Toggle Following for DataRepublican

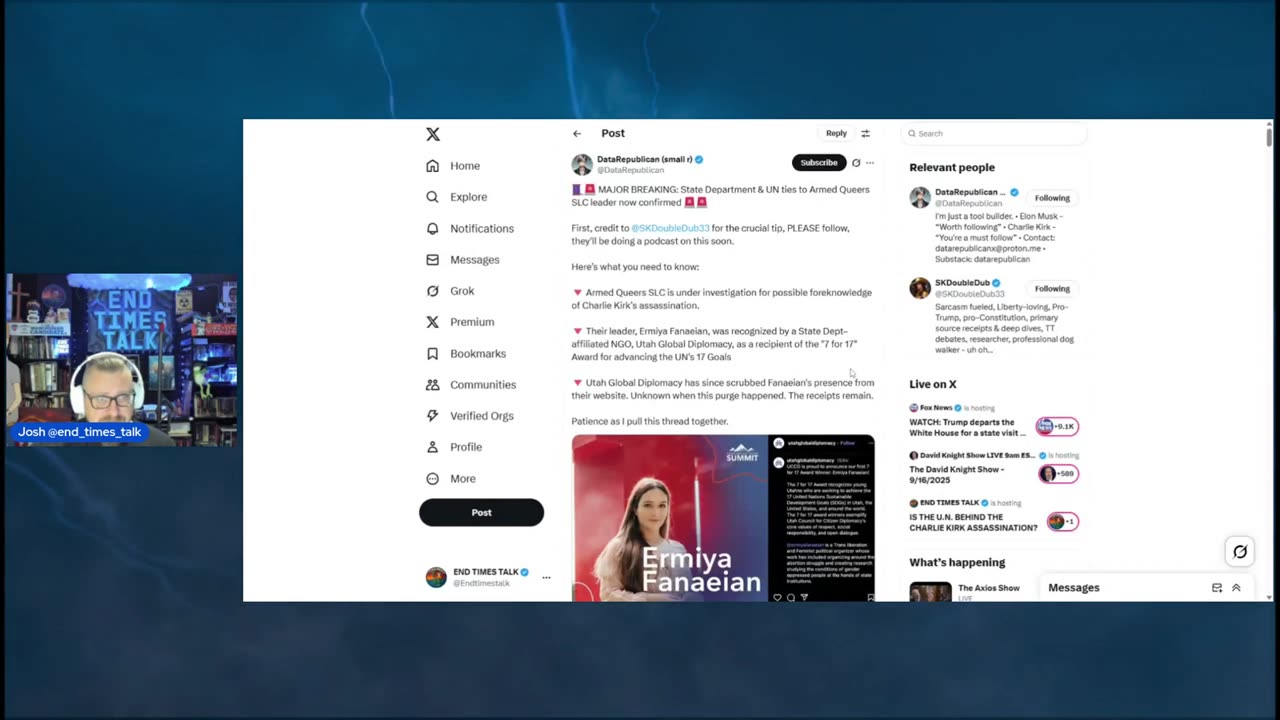1052,198
